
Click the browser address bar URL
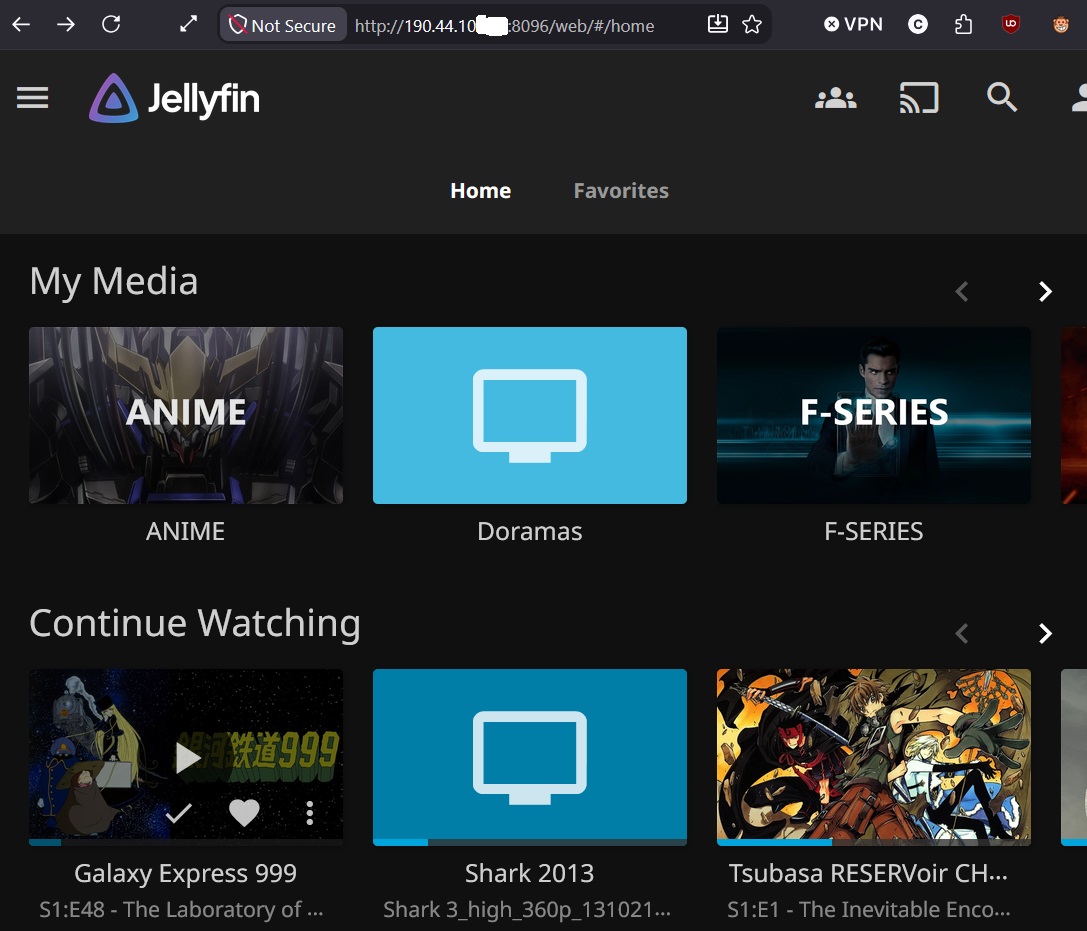click(x=505, y=26)
